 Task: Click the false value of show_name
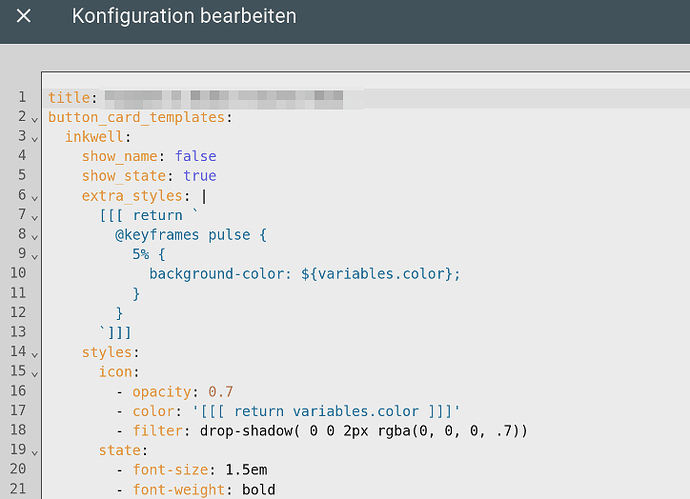click(x=196, y=156)
